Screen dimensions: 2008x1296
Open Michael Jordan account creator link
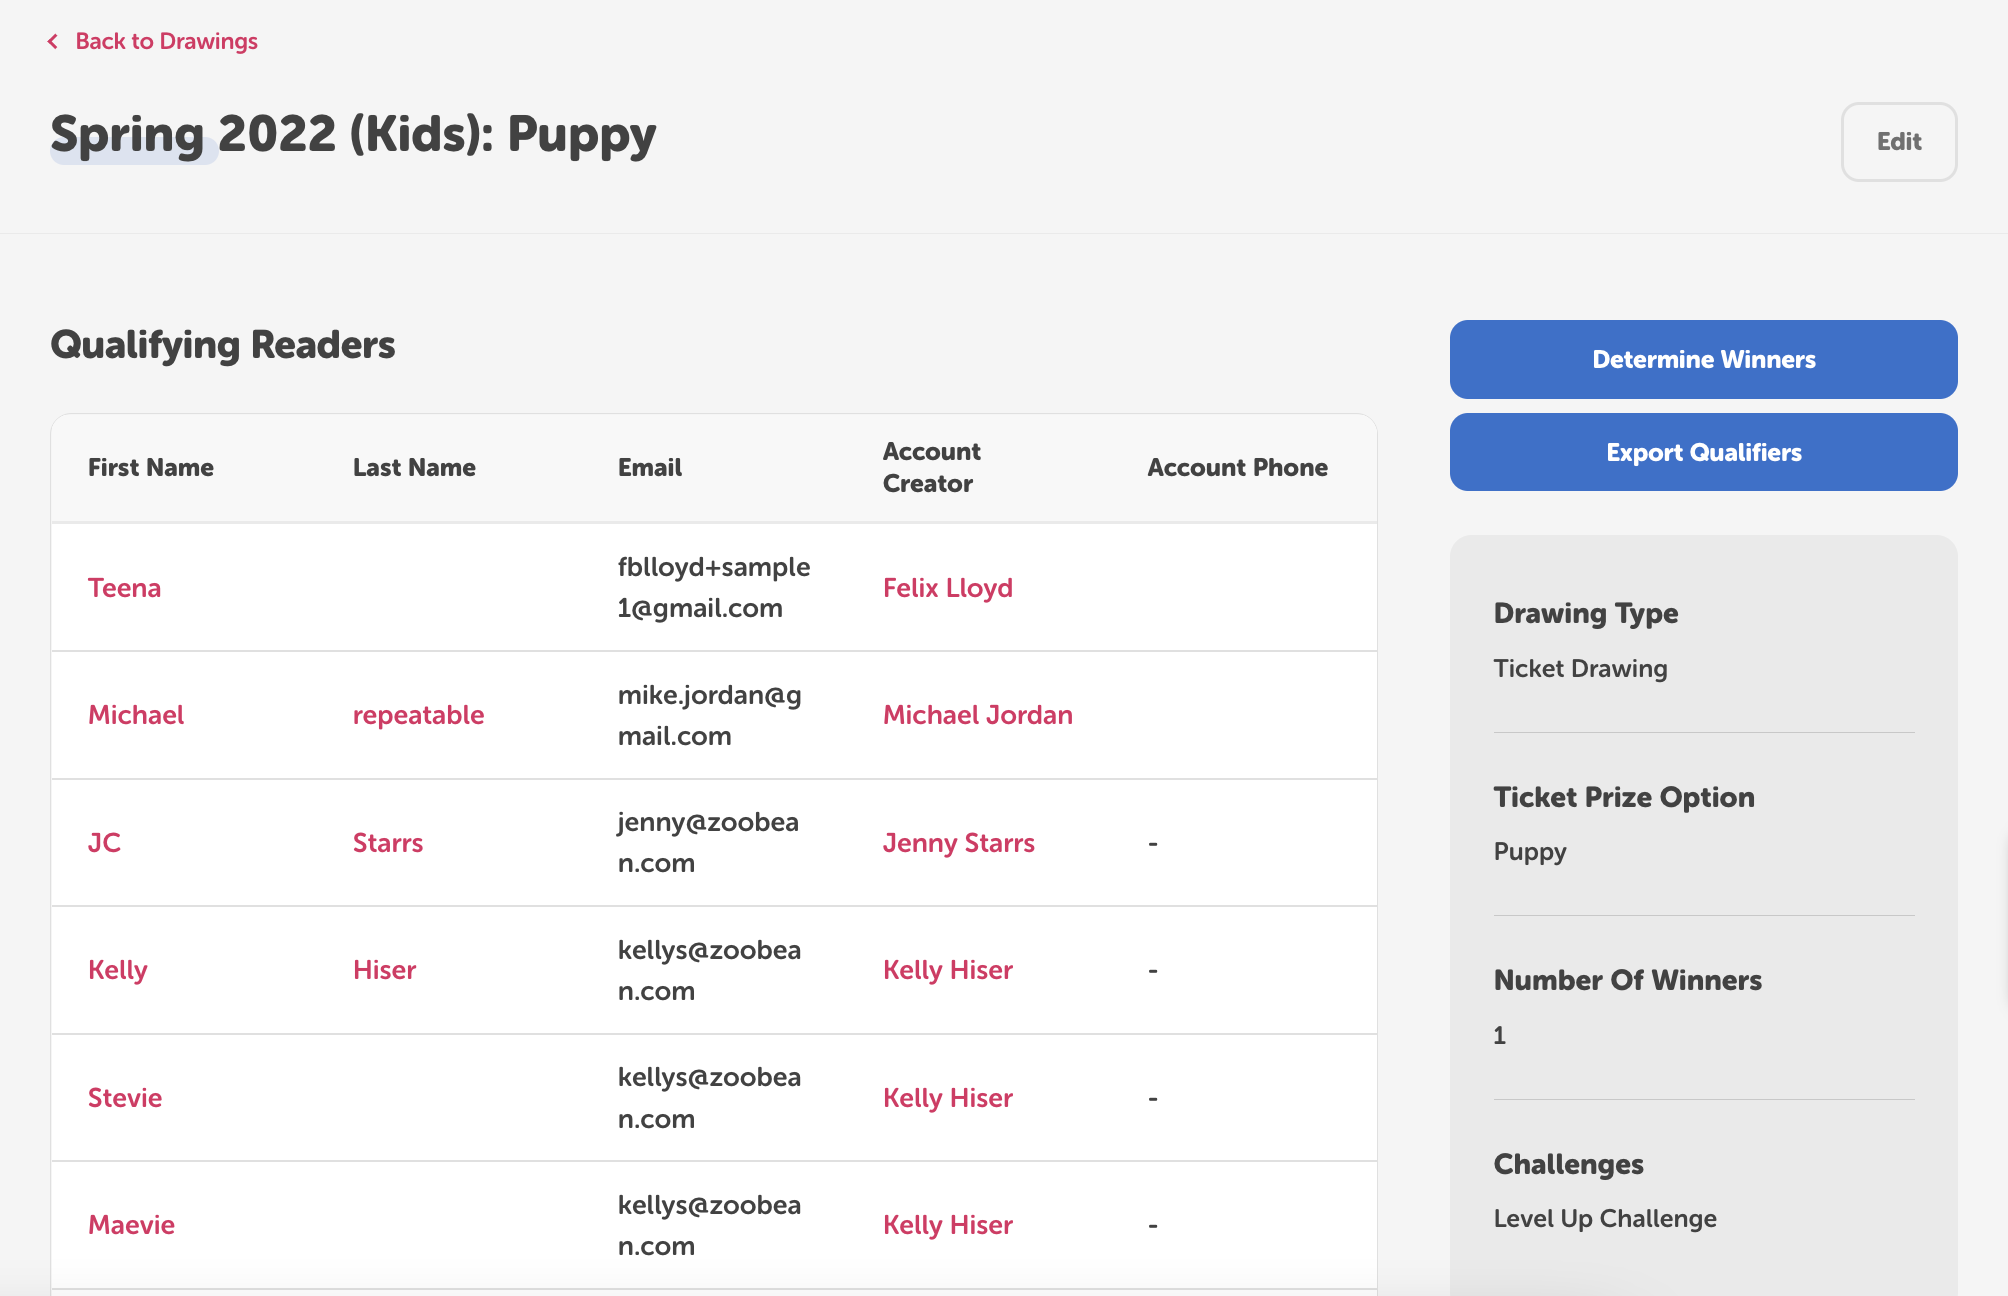tap(977, 714)
